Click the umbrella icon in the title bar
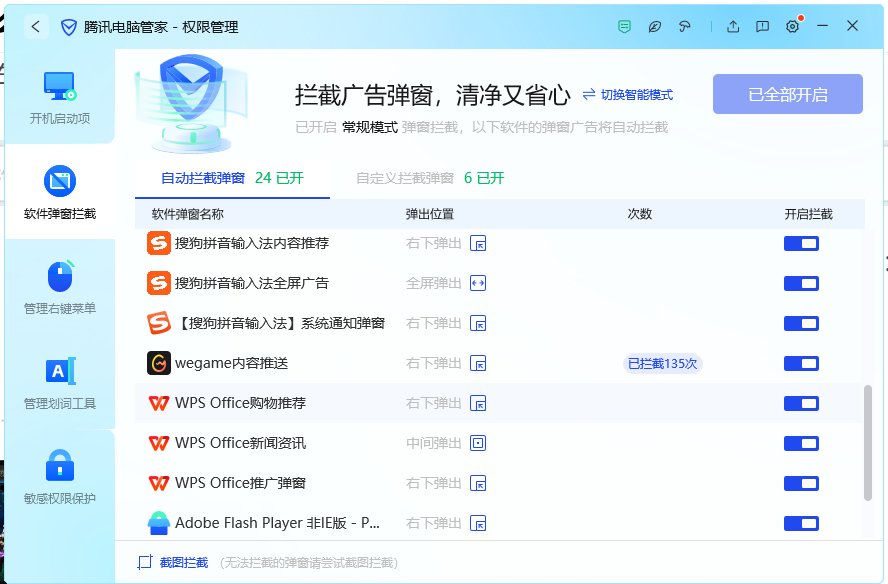The width and height of the screenshot is (888, 584). click(x=685, y=27)
